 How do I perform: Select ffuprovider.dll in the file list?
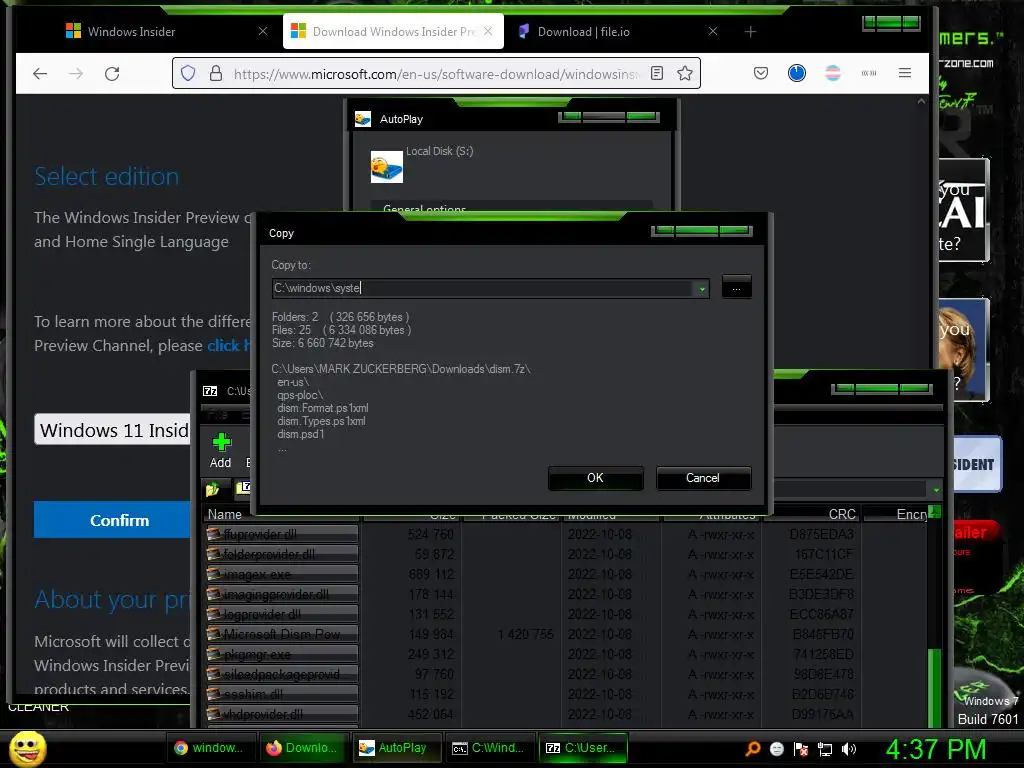[282, 534]
